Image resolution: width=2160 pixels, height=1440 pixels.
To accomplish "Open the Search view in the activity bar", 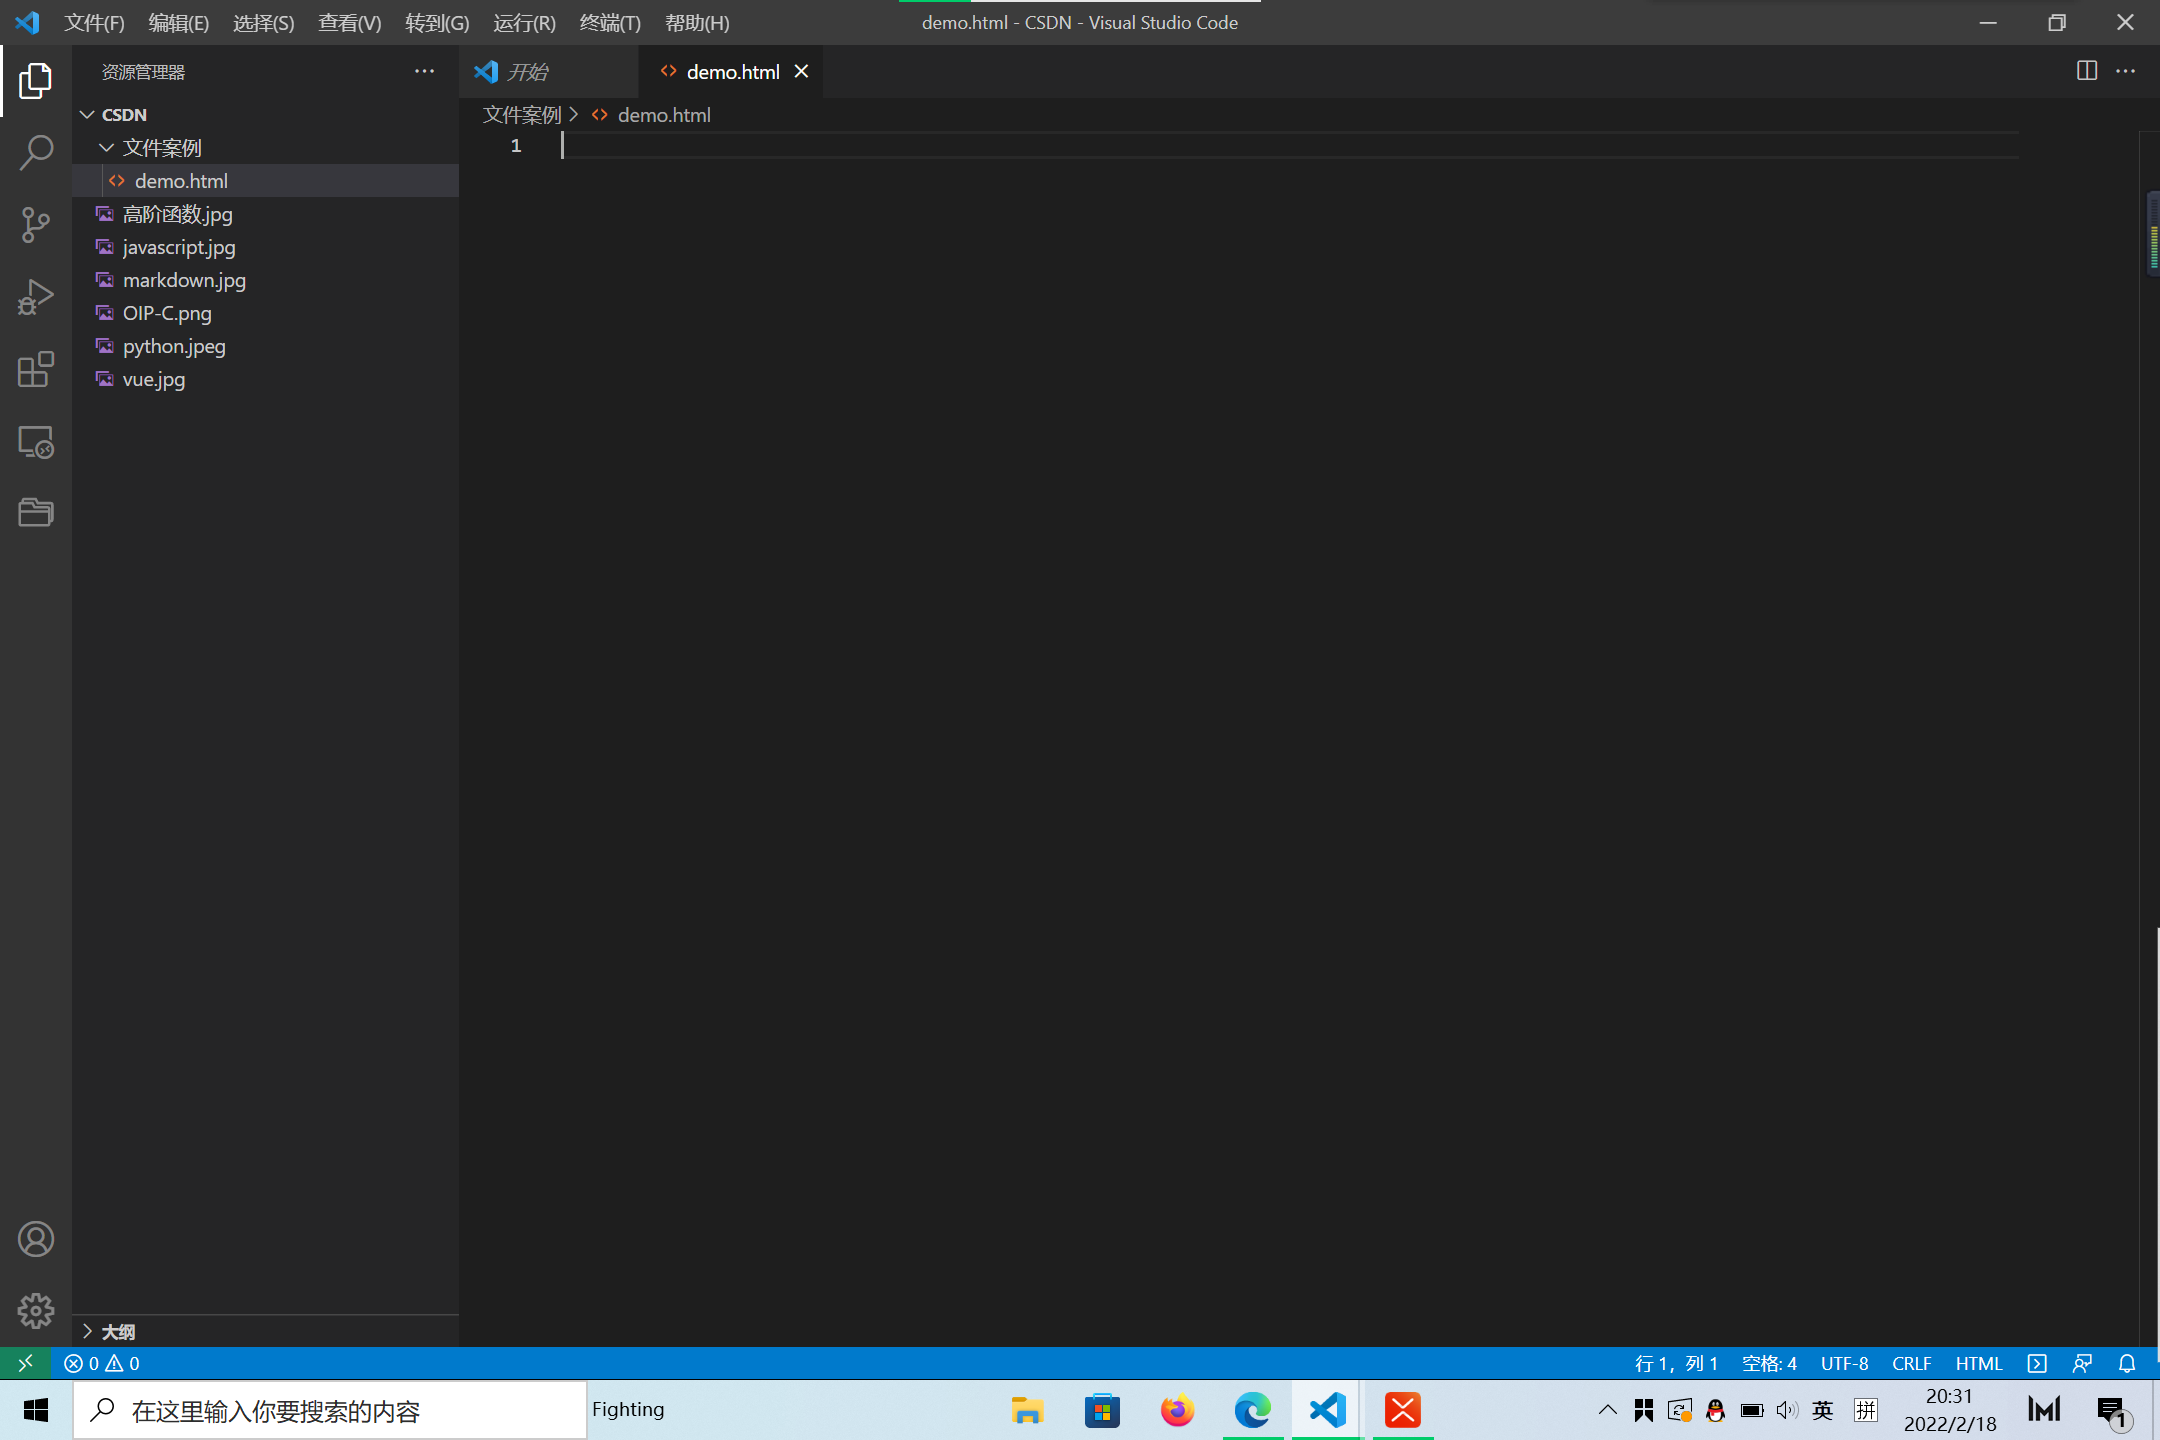I will [x=36, y=152].
